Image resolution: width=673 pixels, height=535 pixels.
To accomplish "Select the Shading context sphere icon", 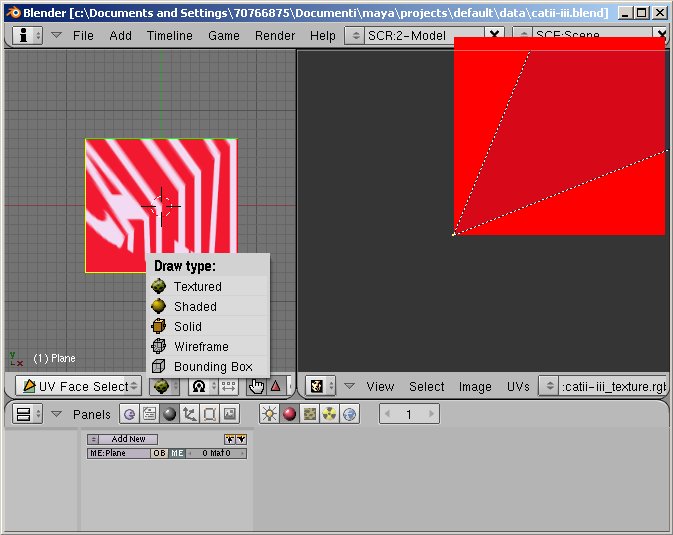I will [x=170, y=414].
